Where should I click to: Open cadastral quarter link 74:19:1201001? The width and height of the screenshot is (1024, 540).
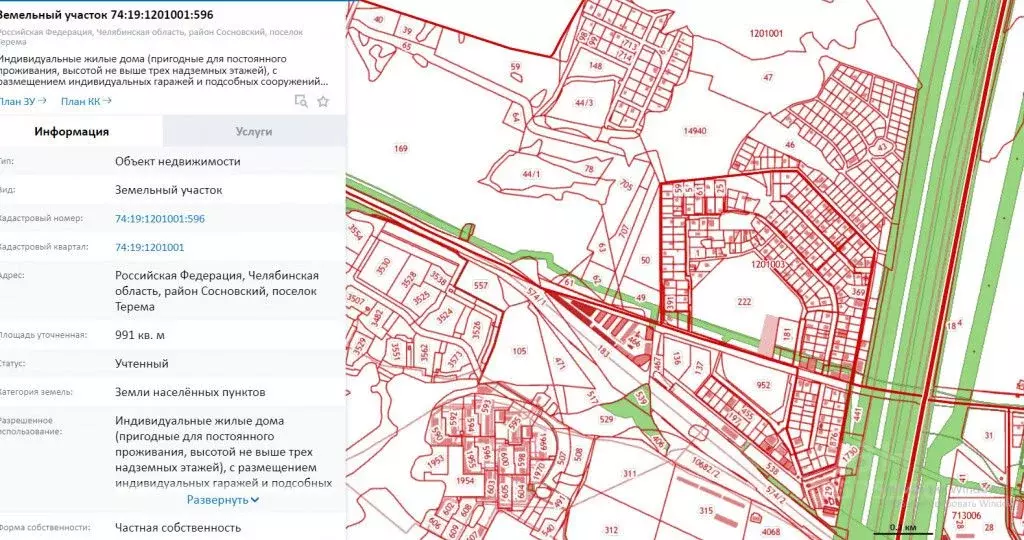point(150,247)
